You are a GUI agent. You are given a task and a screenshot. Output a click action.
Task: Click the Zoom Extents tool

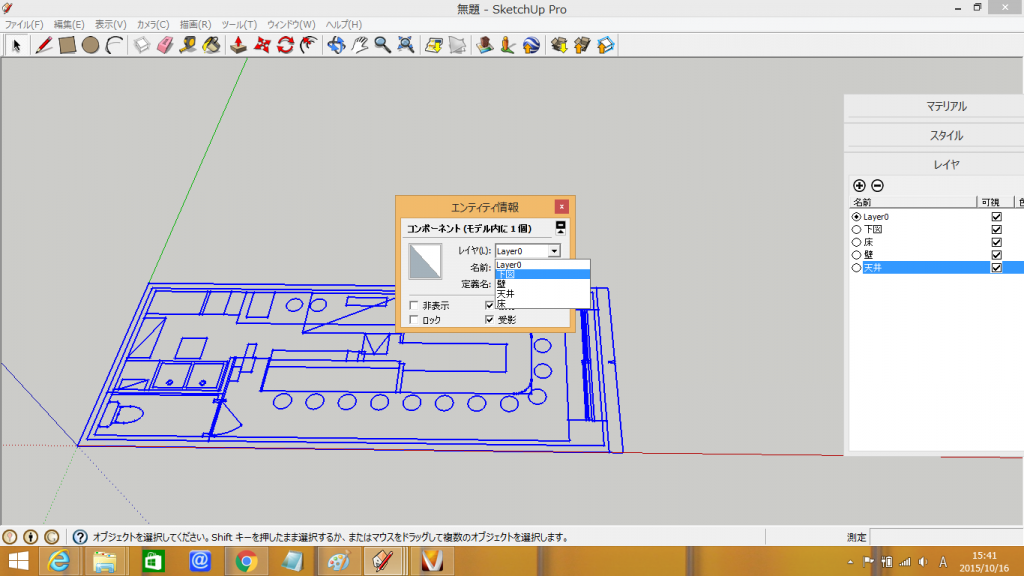[x=406, y=45]
